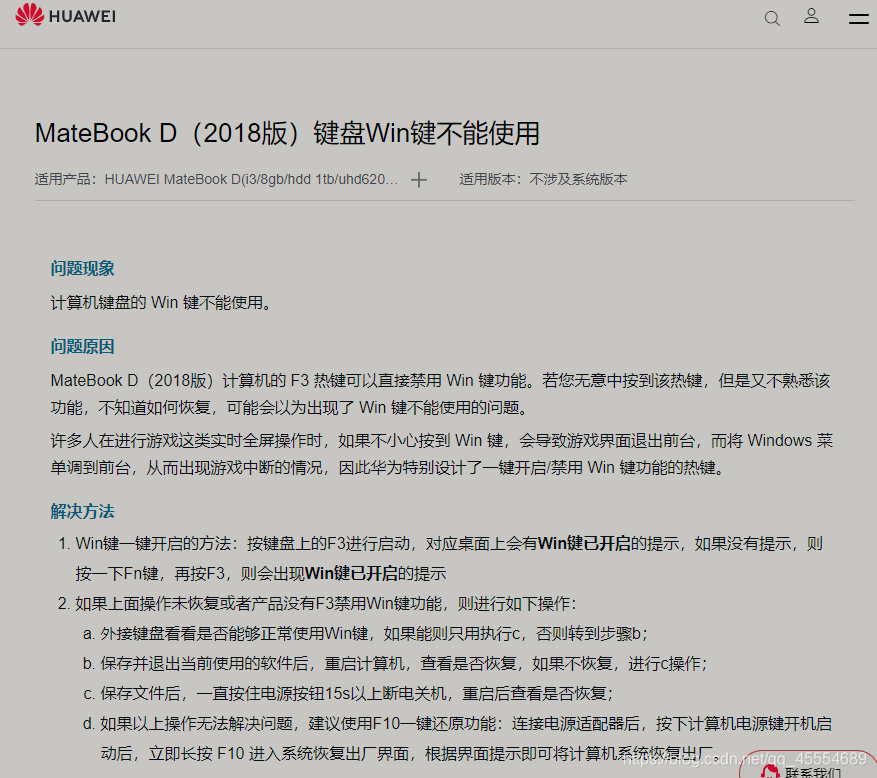
Task: Click the 适用产品 HUAWEI MateBook D text
Action: [216, 179]
